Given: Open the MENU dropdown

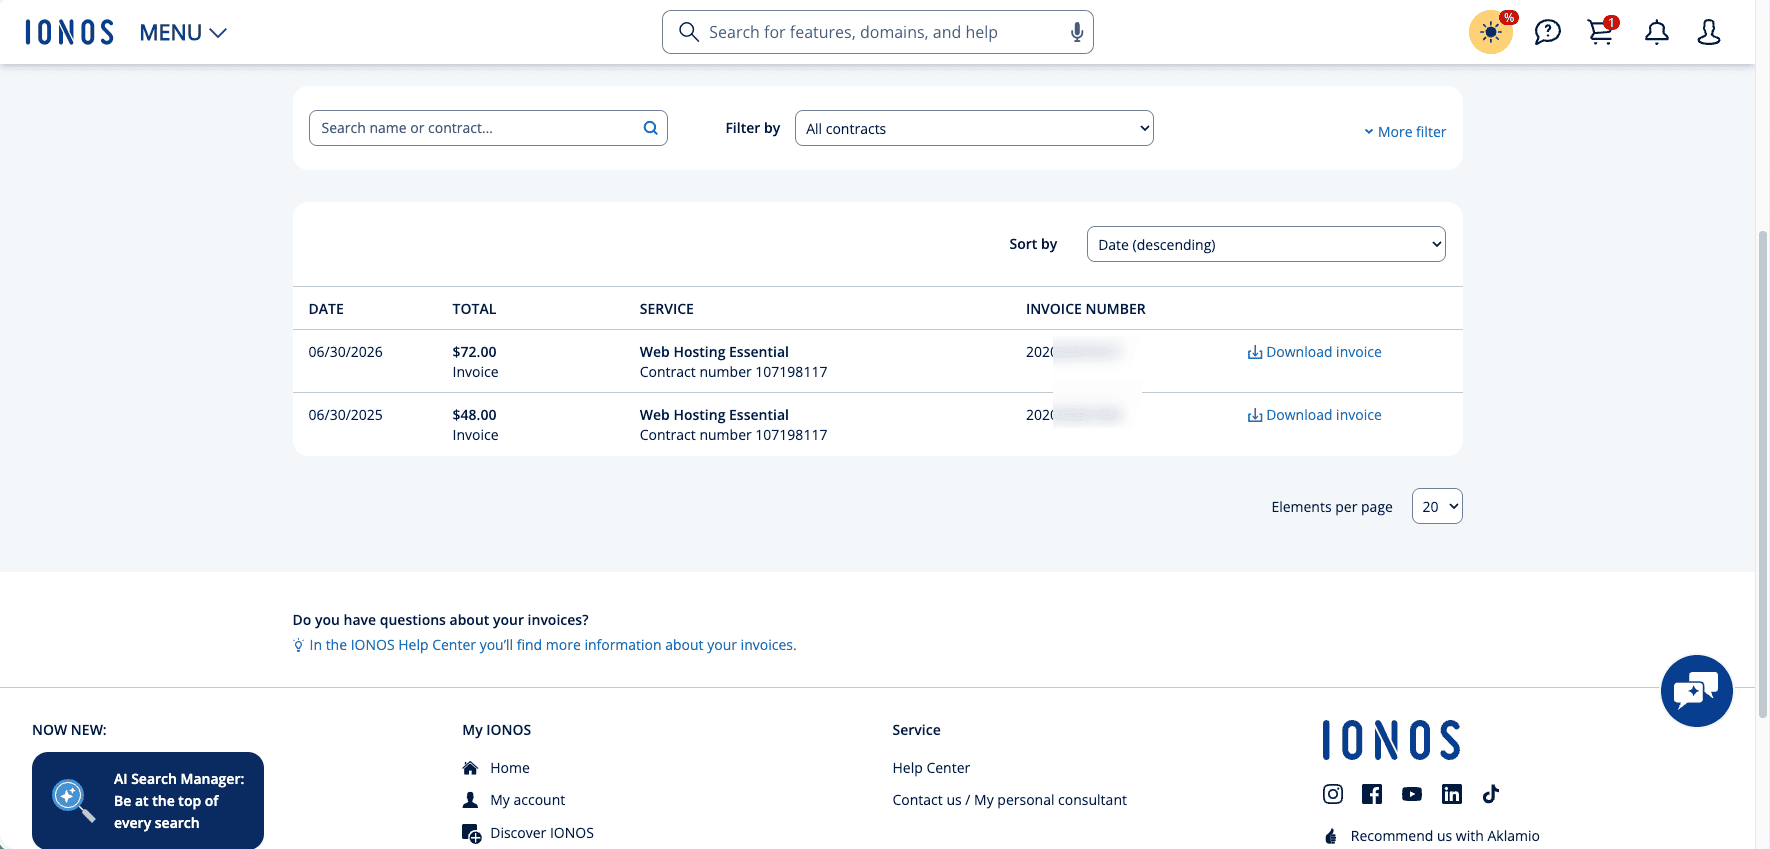Looking at the screenshot, I should tap(183, 33).
